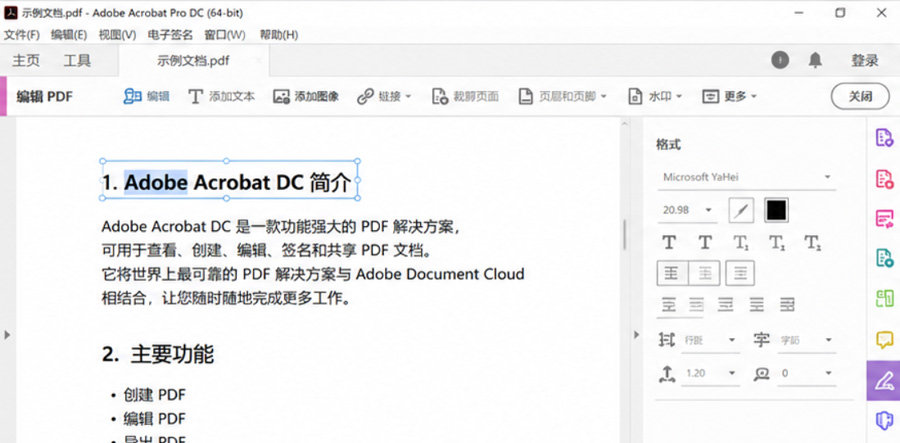900x443 pixels.
Task: Open the 水印 dropdown
Action: tap(655, 96)
